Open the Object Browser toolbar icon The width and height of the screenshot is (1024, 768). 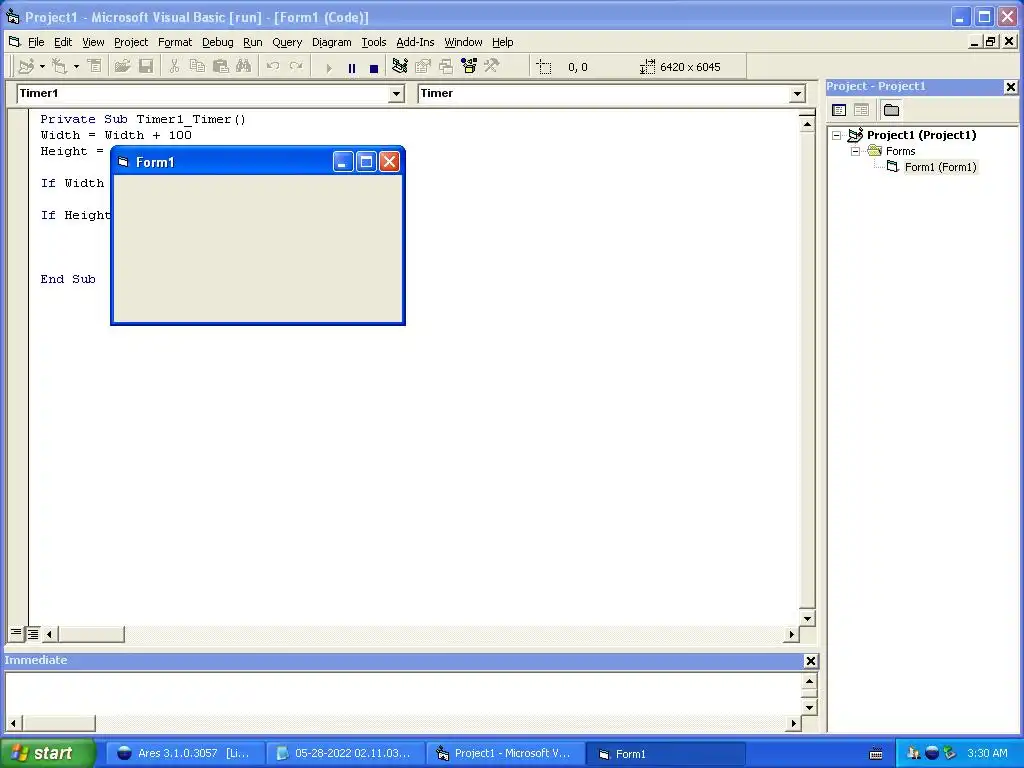click(x=469, y=66)
